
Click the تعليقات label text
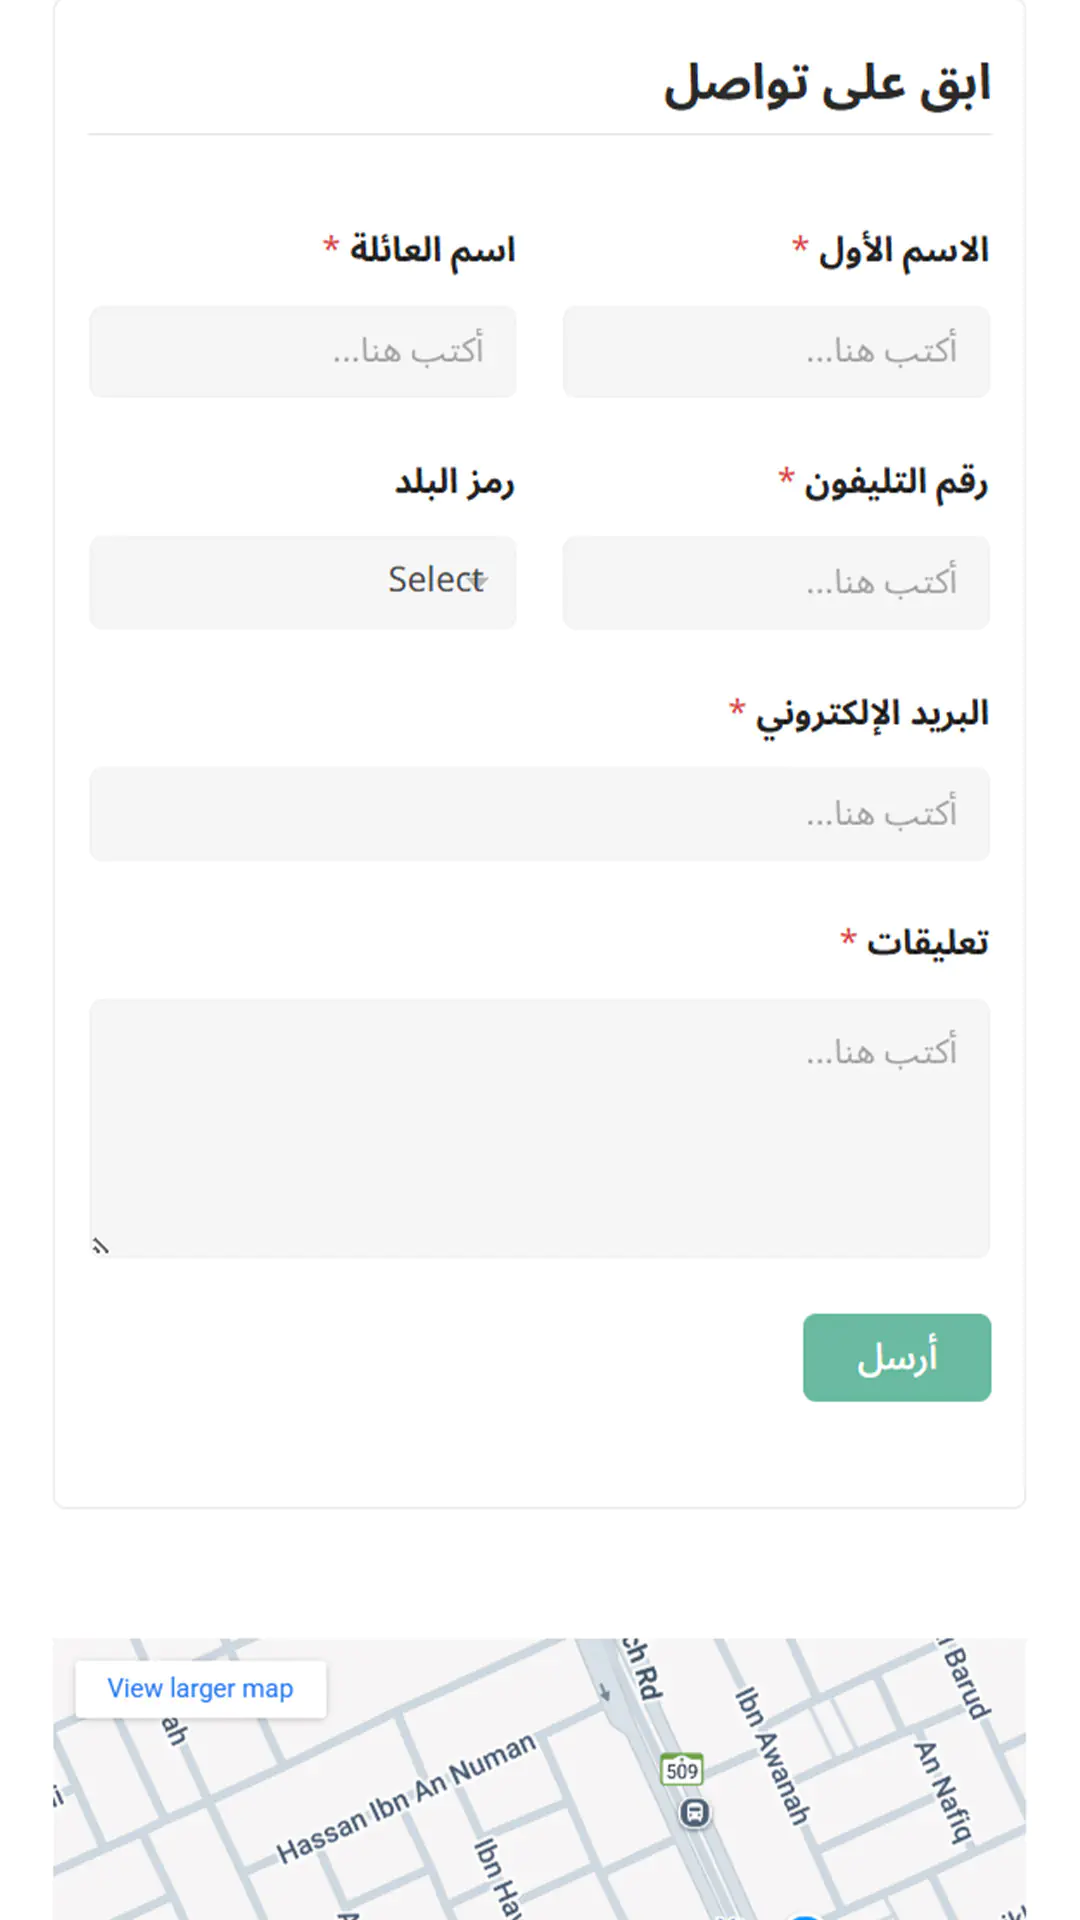coord(927,942)
